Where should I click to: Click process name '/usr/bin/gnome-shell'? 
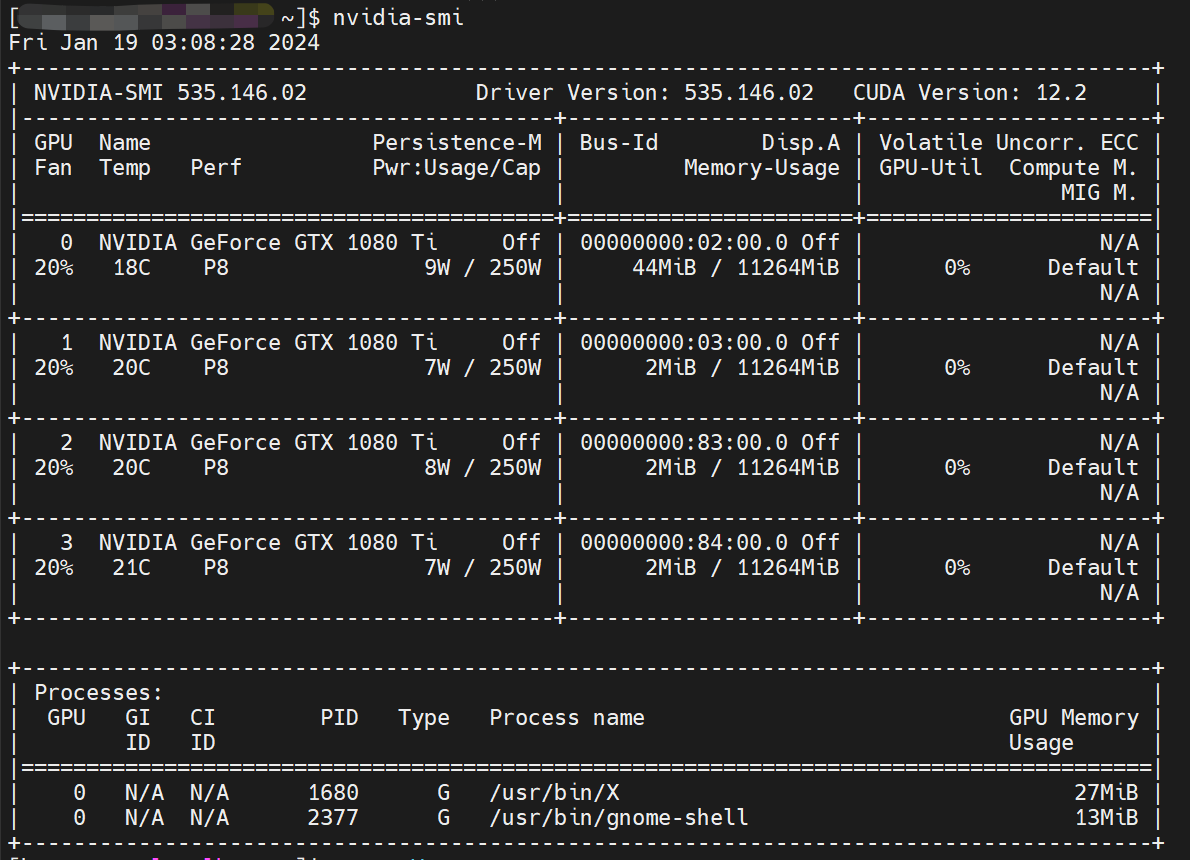click(619, 818)
